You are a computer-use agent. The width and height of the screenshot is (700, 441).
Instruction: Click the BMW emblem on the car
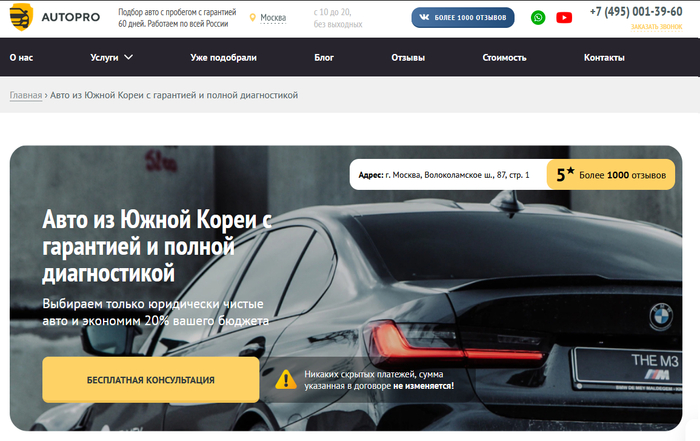point(659,314)
